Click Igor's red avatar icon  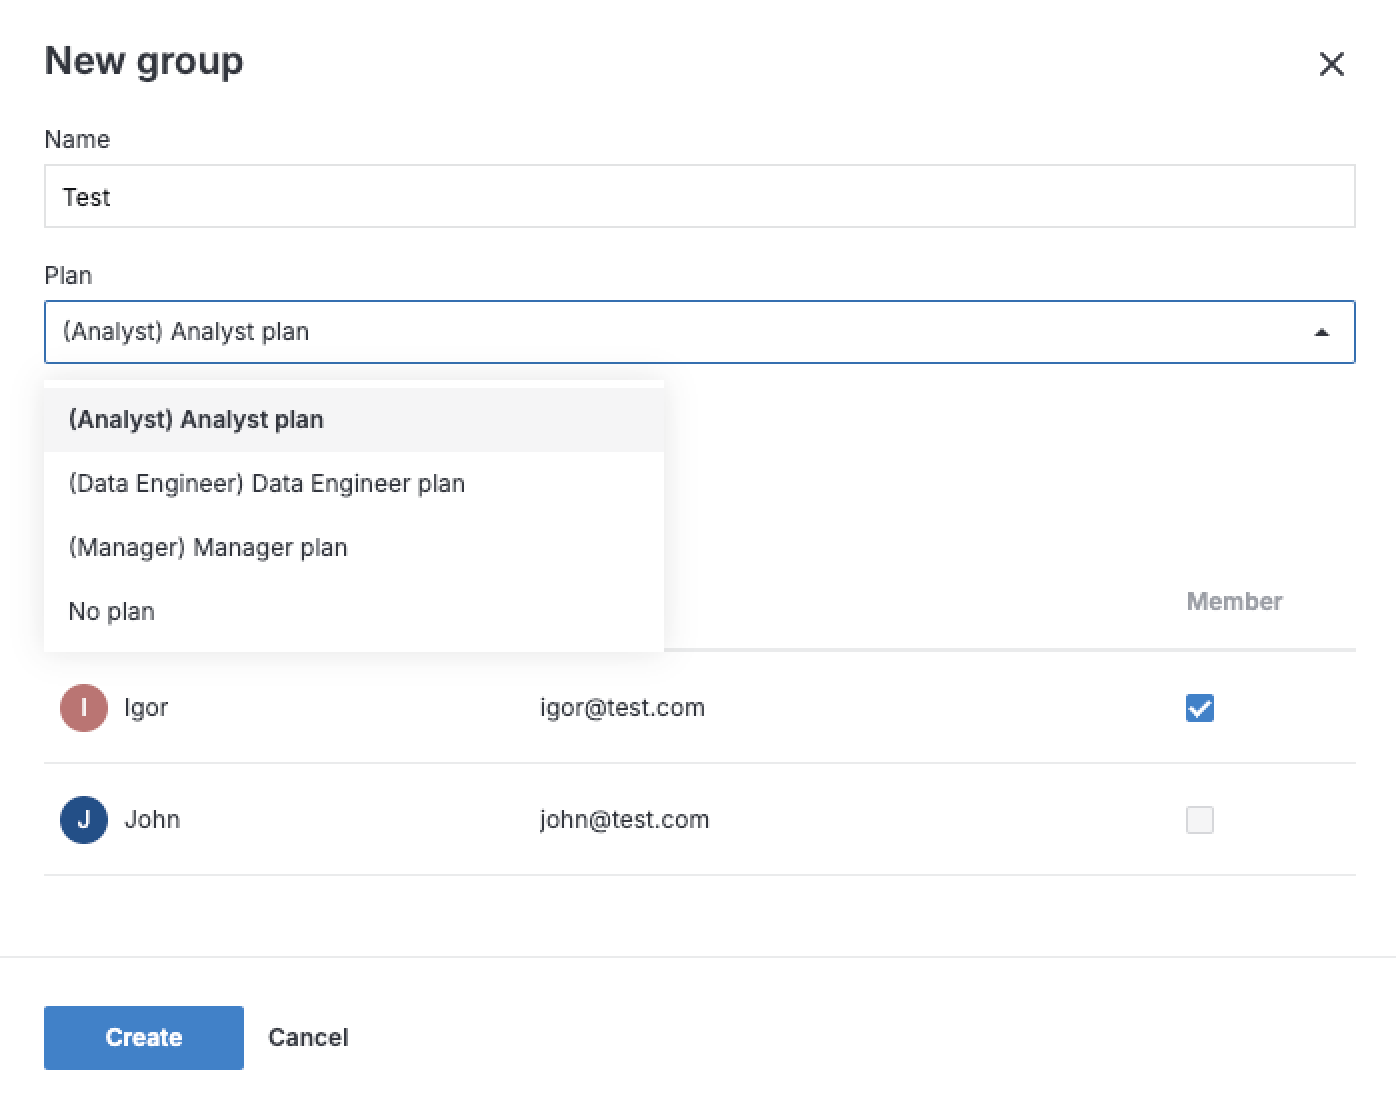pos(83,707)
